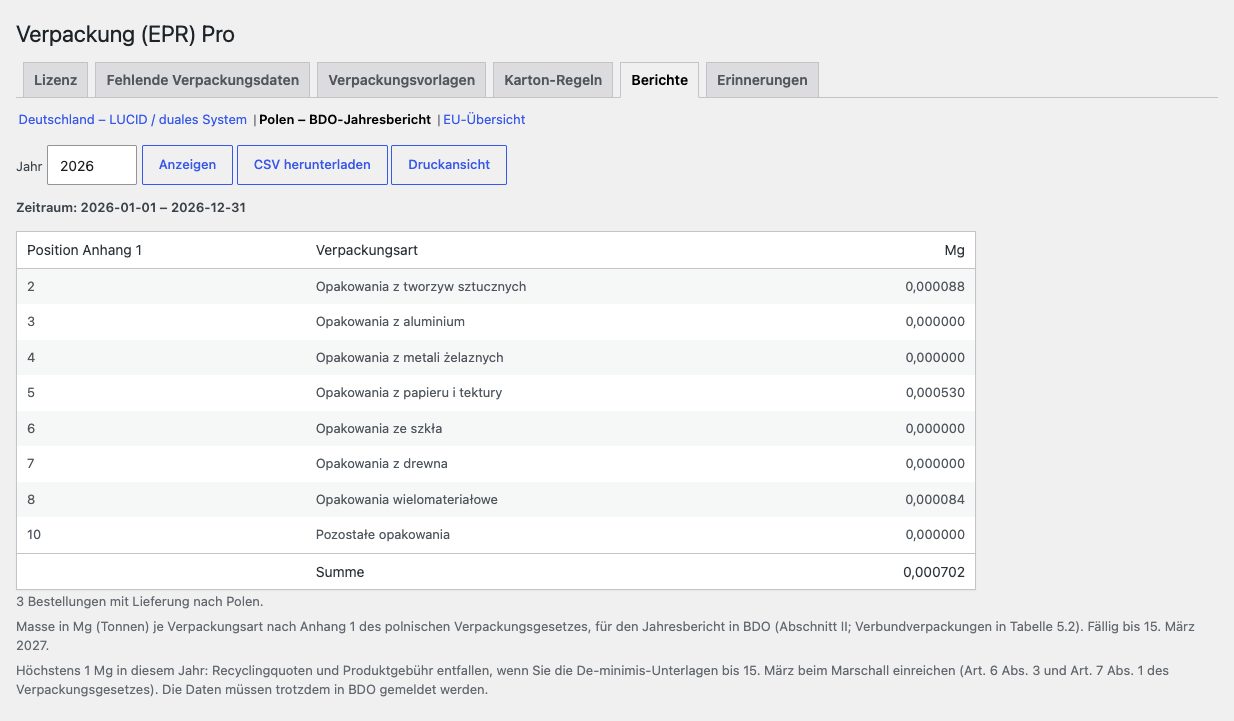
Task: Select Opakowania z aluminium row text
Action: pos(390,322)
